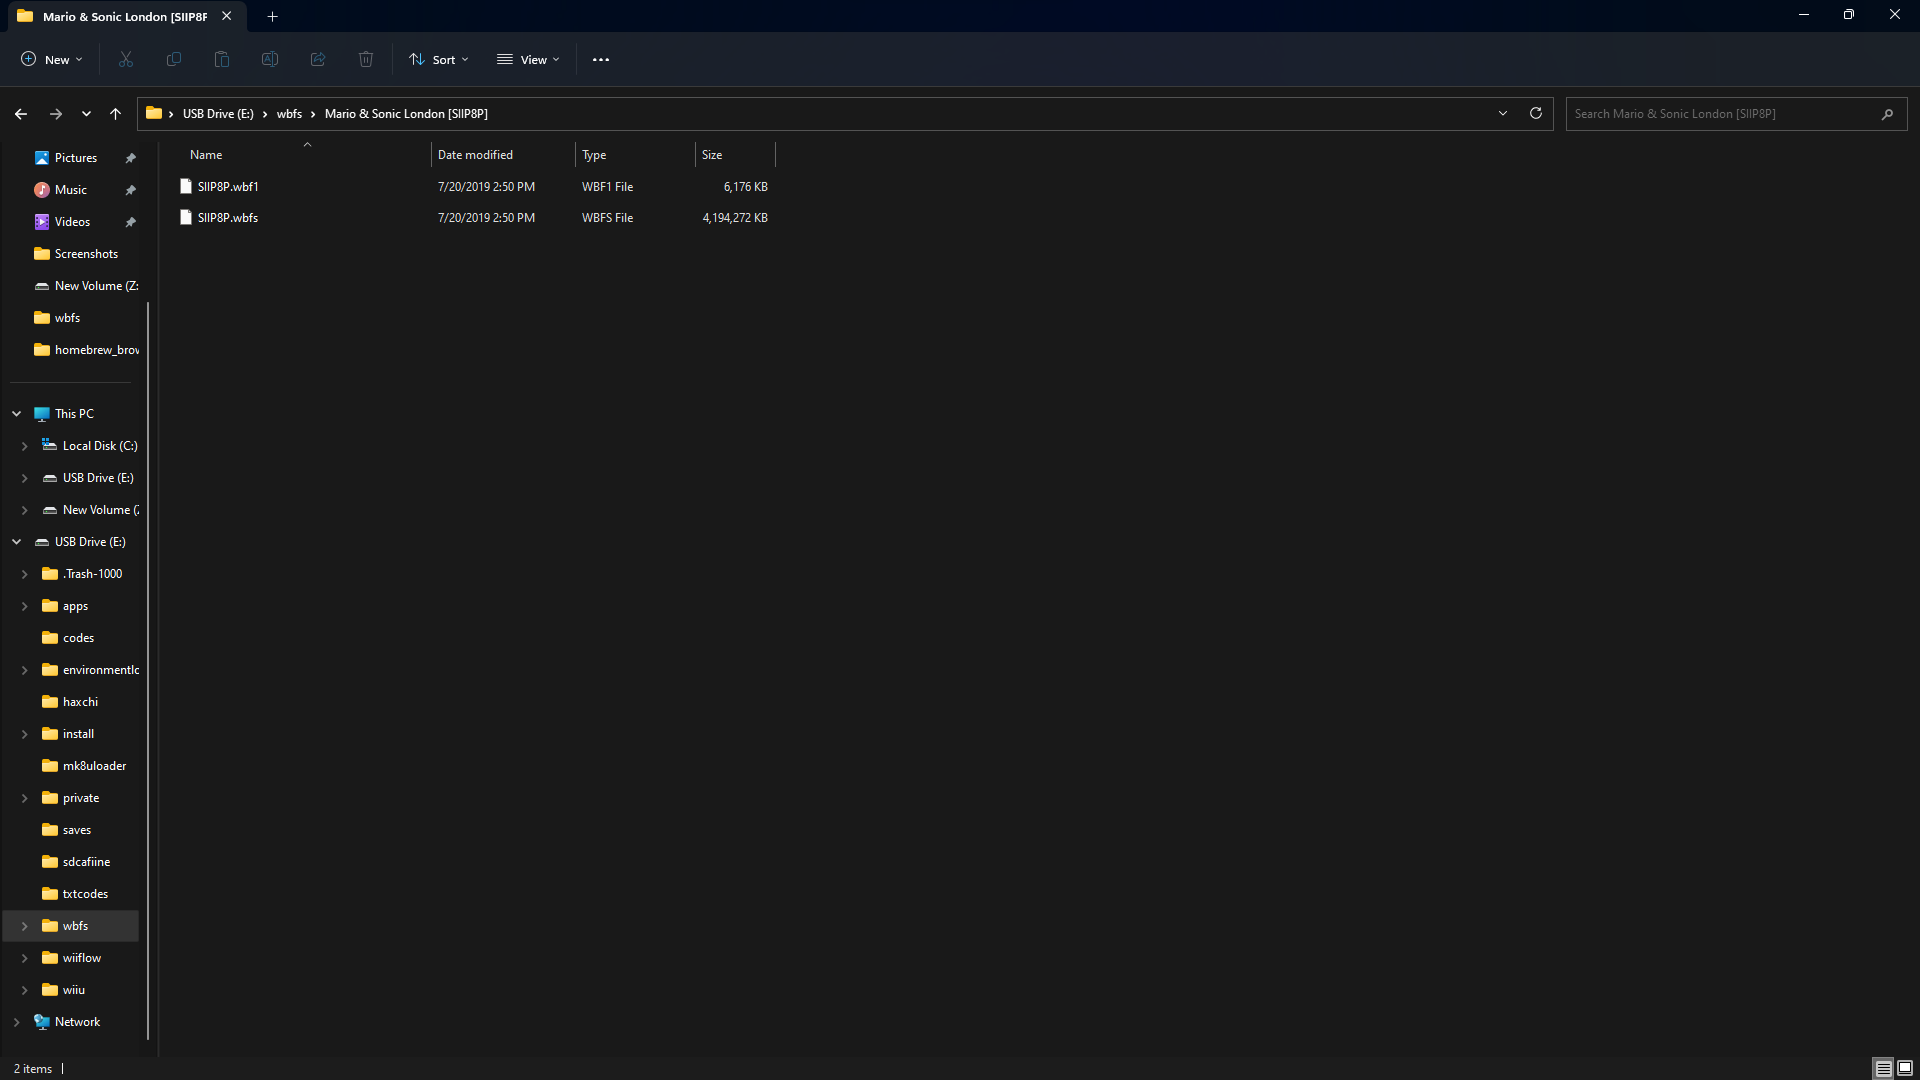Open Pictures in quick access
1920x1080 pixels.
pos(75,158)
